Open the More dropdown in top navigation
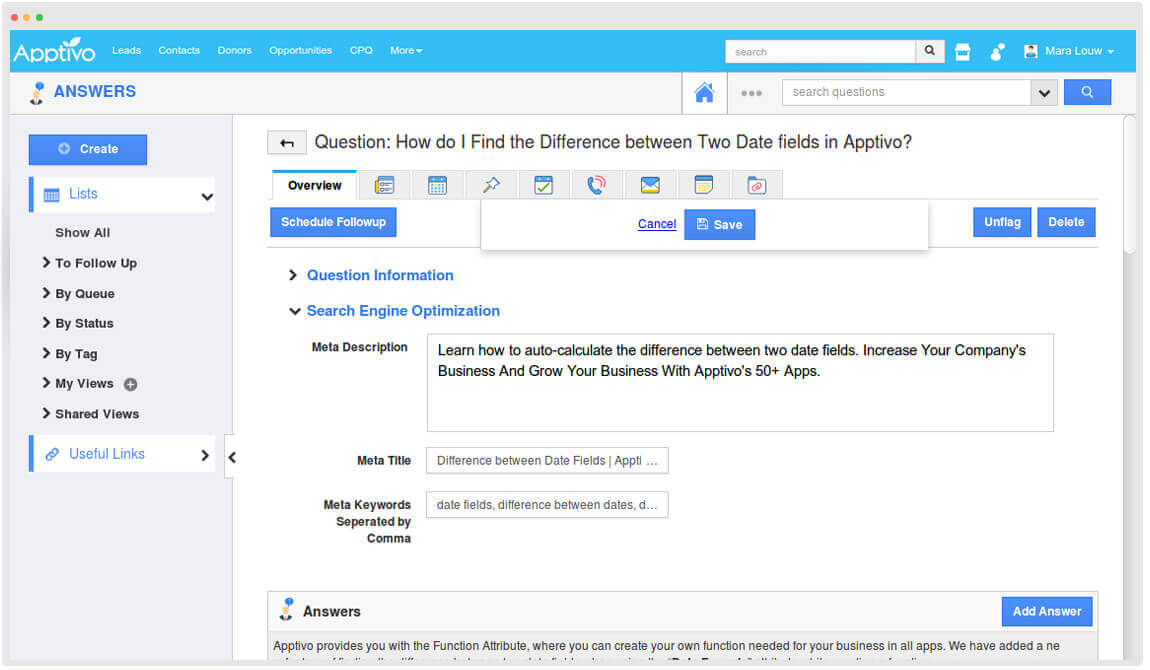Viewport: 1150px width, 670px height. click(x=406, y=51)
